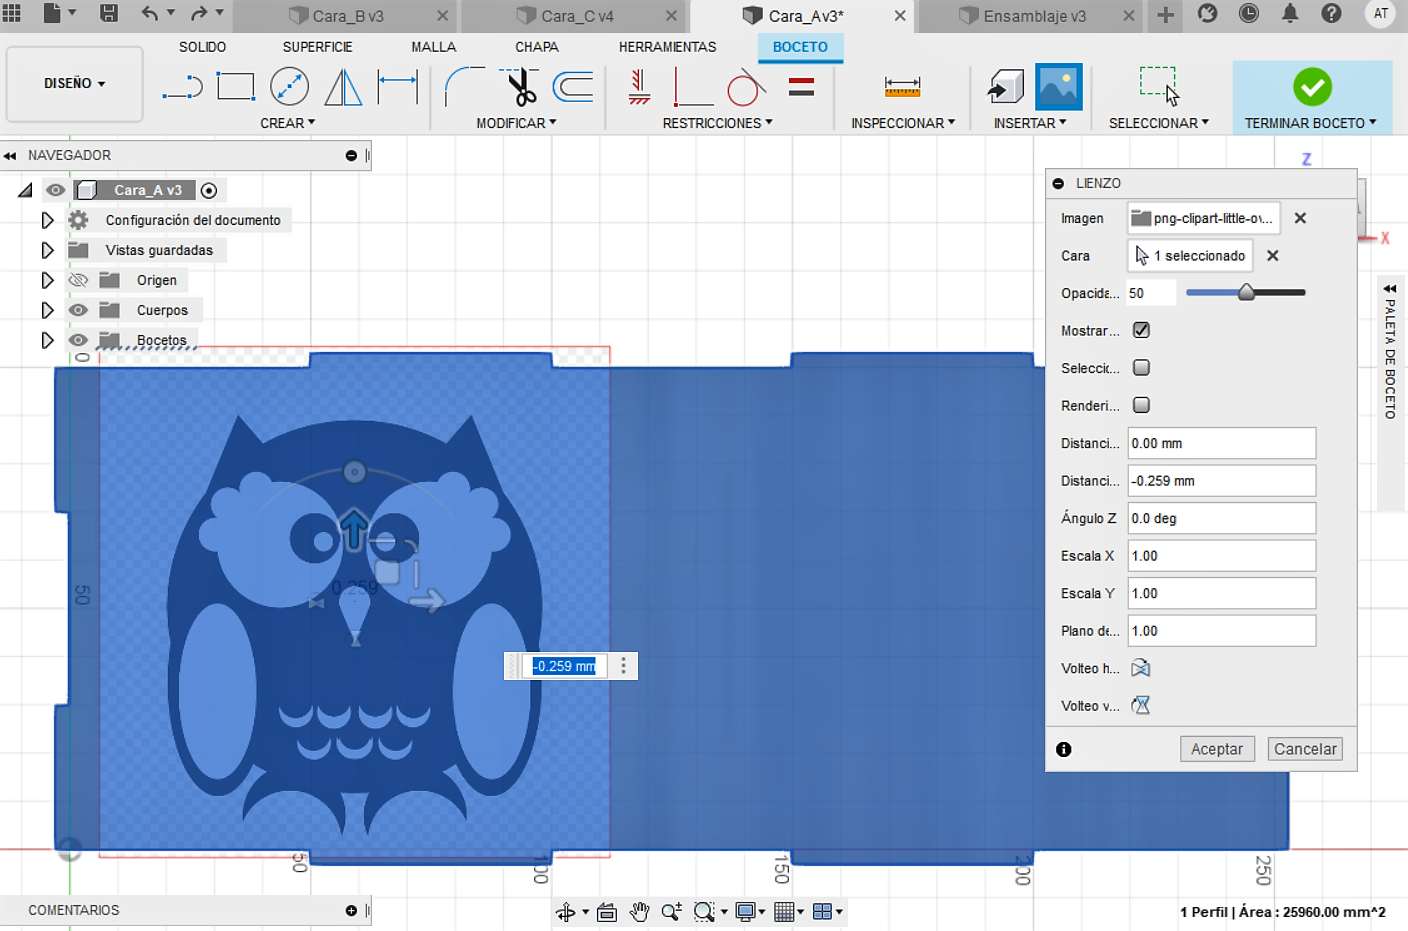Switch to the Ensamblaje v3 document tab
This screenshot has width=1408, height=931.
1033,16
